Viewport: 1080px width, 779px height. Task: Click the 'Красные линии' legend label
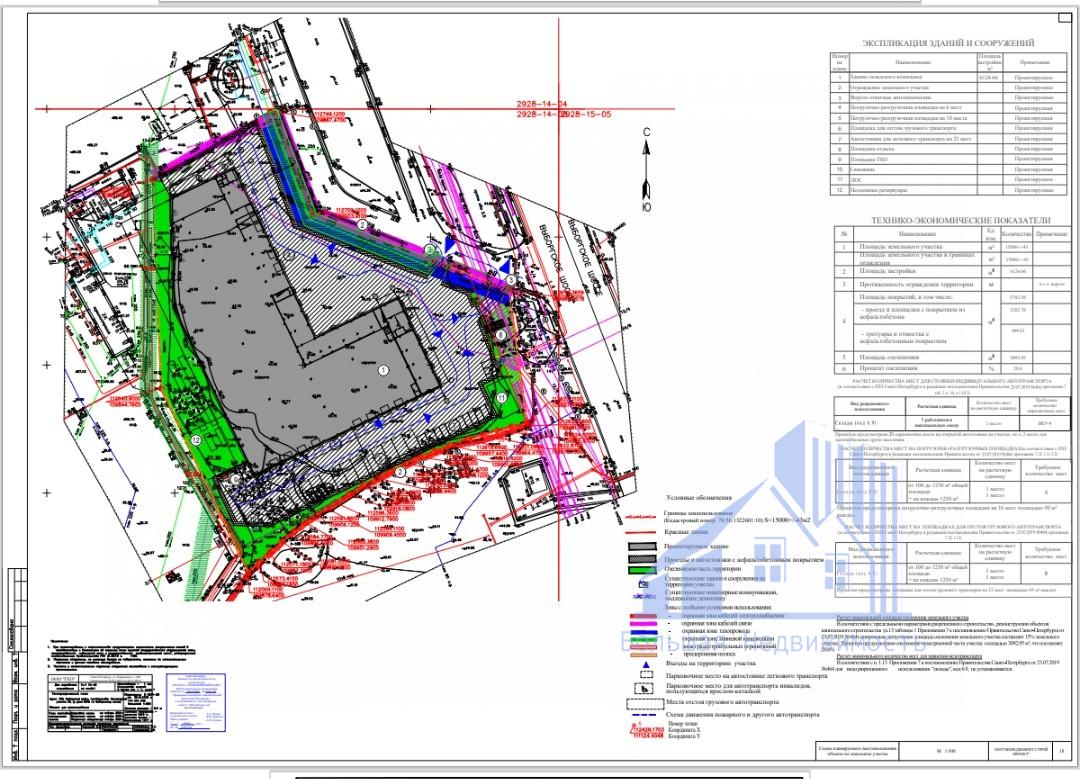click(686, 532)
